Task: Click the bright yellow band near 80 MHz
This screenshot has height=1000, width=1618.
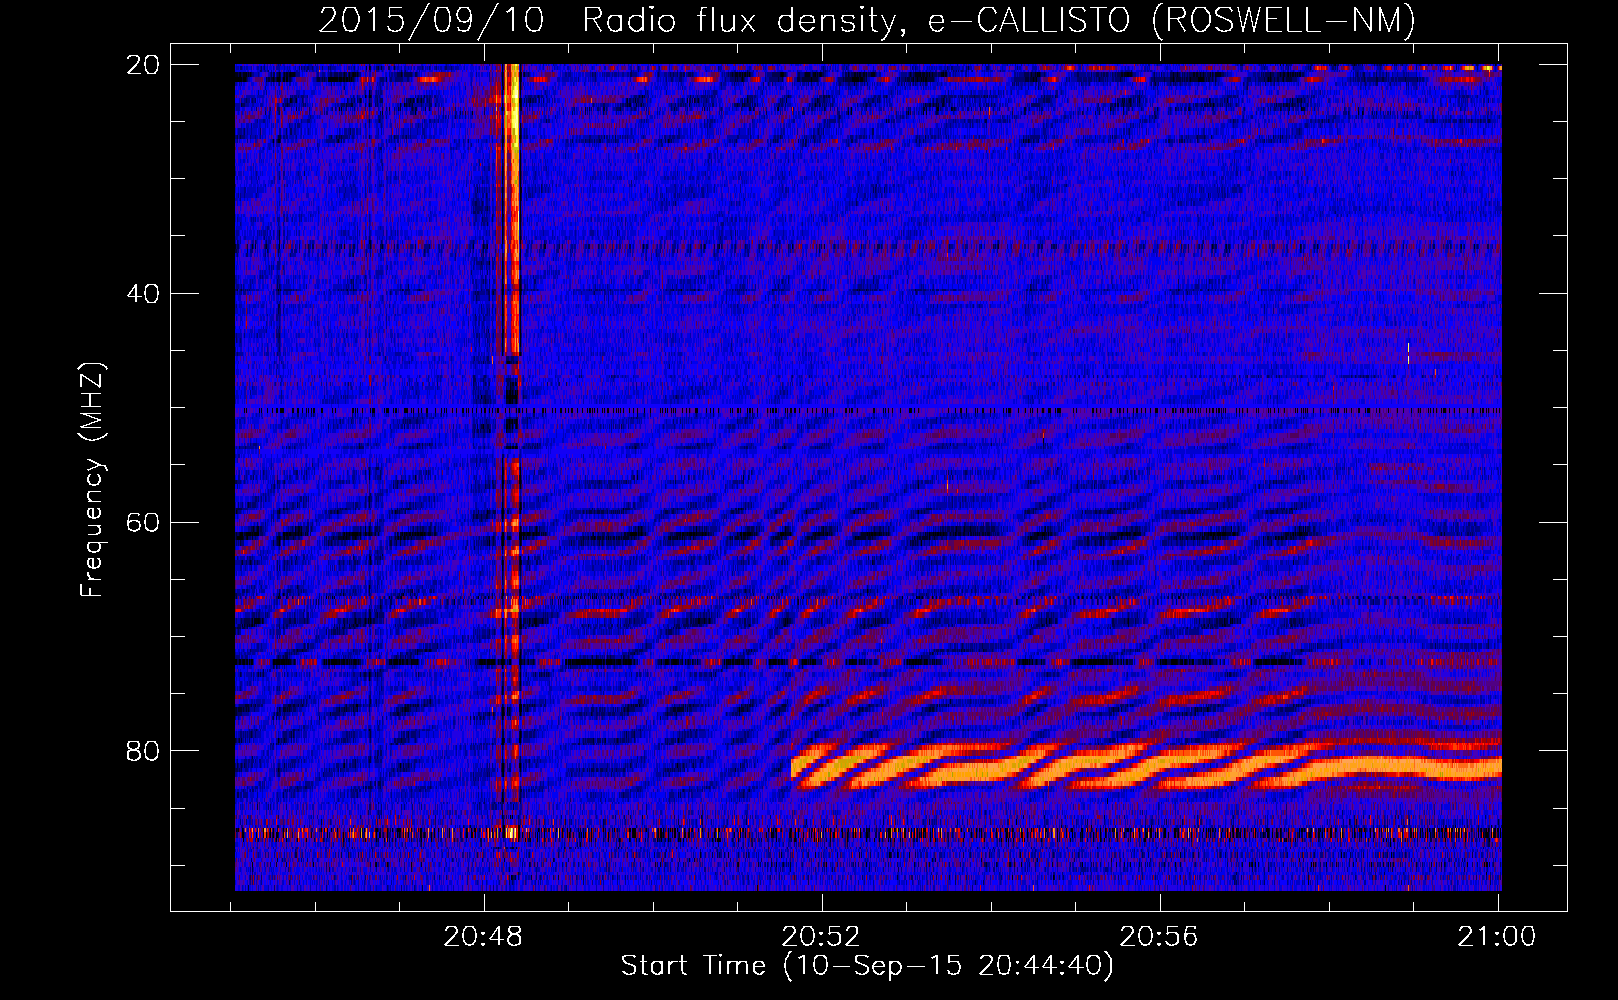Action: [1146, 767]
